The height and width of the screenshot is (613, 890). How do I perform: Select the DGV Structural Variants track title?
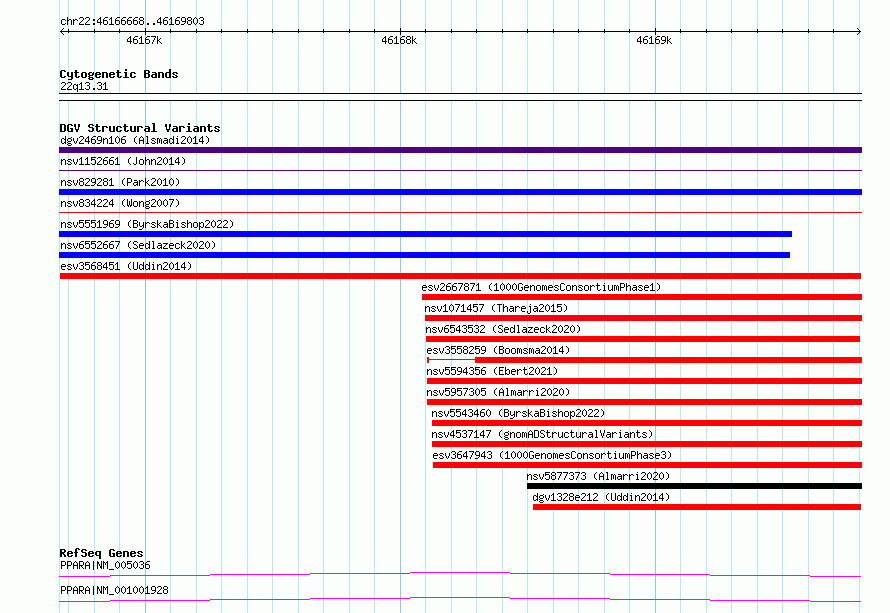[140, 128]
